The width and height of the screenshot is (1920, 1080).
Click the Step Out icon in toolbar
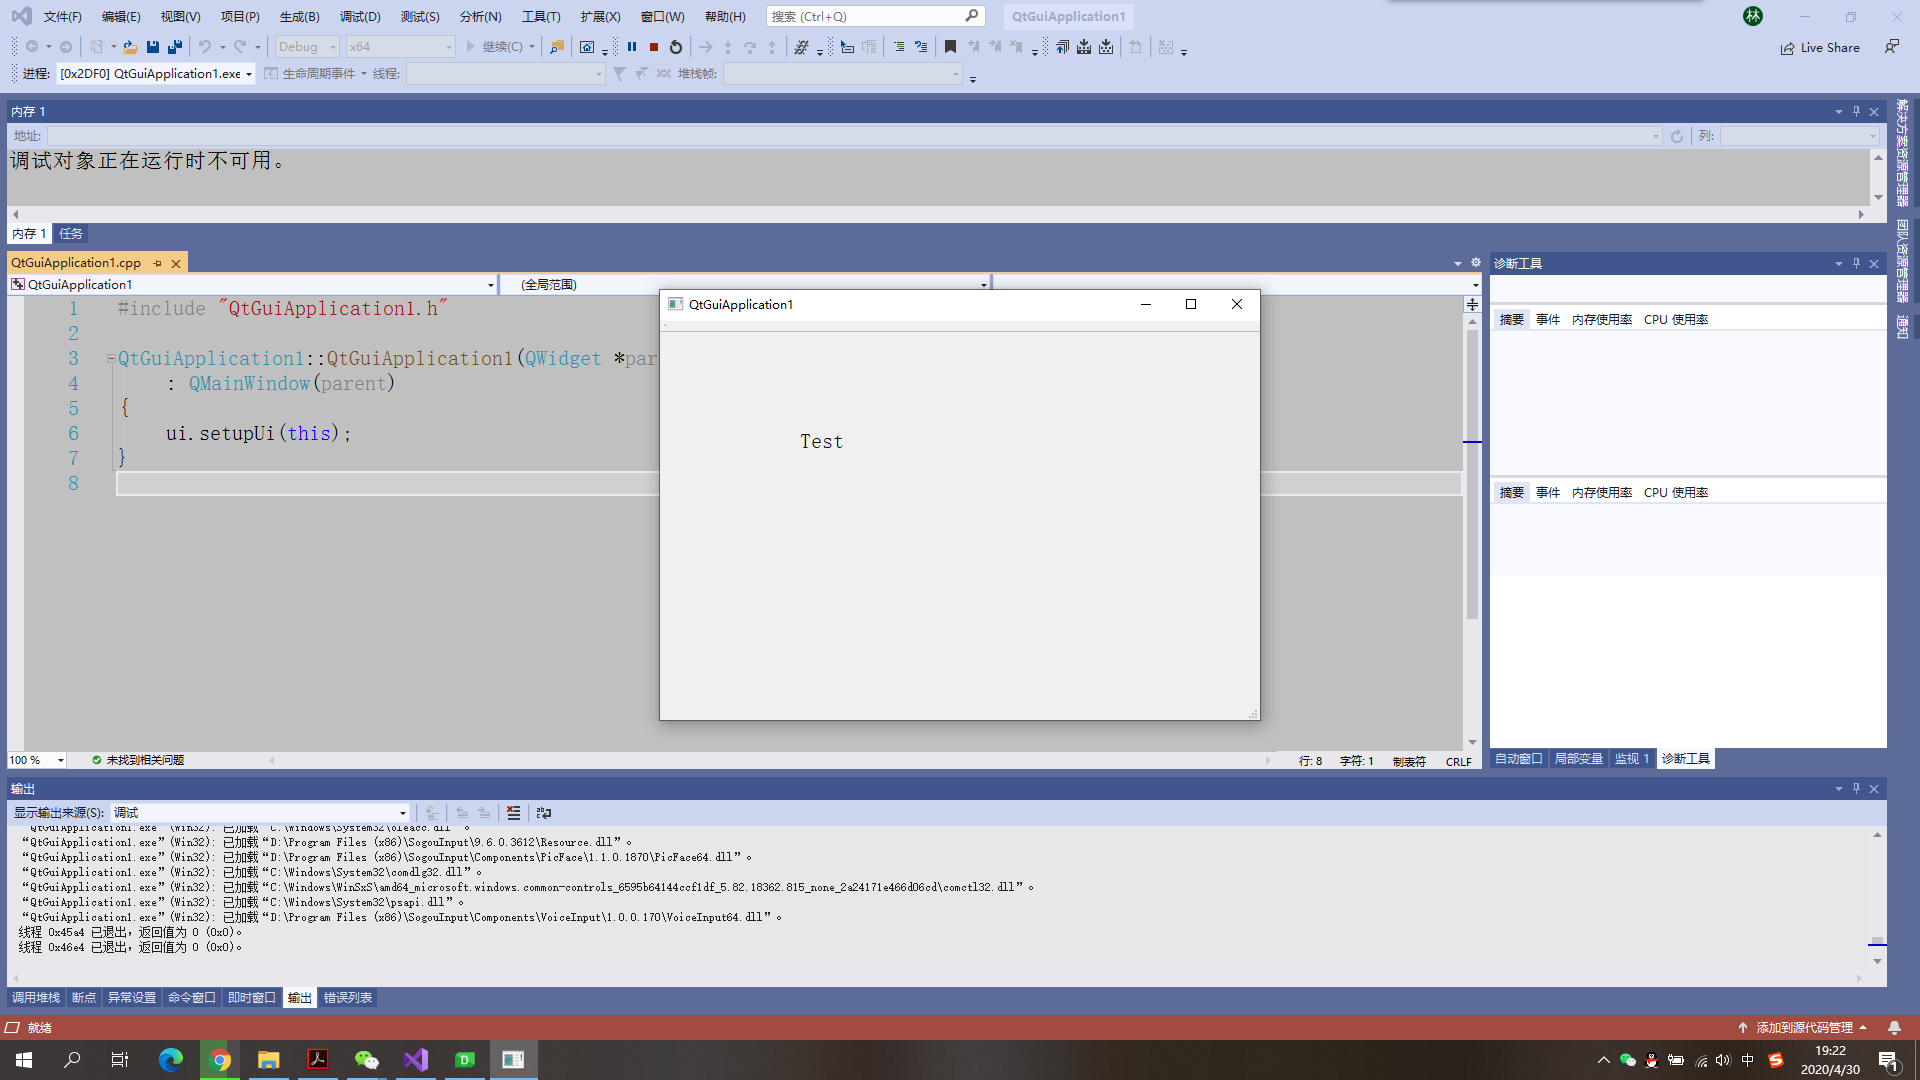pos(770,47)
